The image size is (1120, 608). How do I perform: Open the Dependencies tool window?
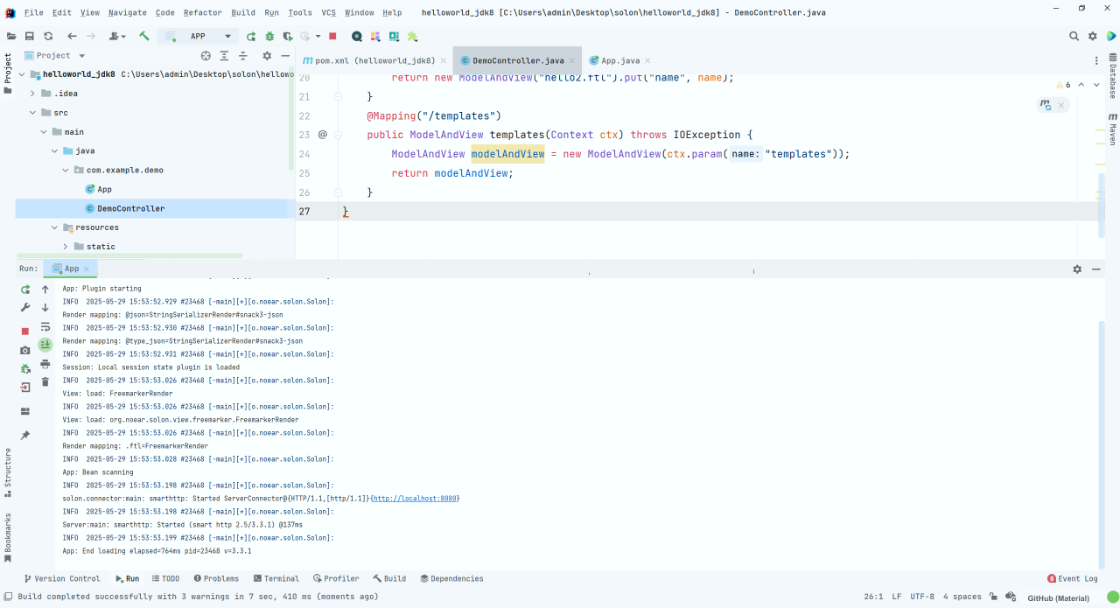452,579
